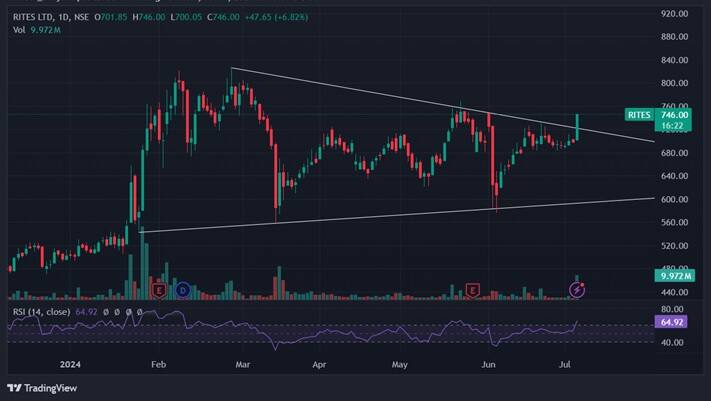The image size is (711, 401).
Task: Click the blue dividend 'D' marker
Action: pyautogui.click(x=183, y=290)
